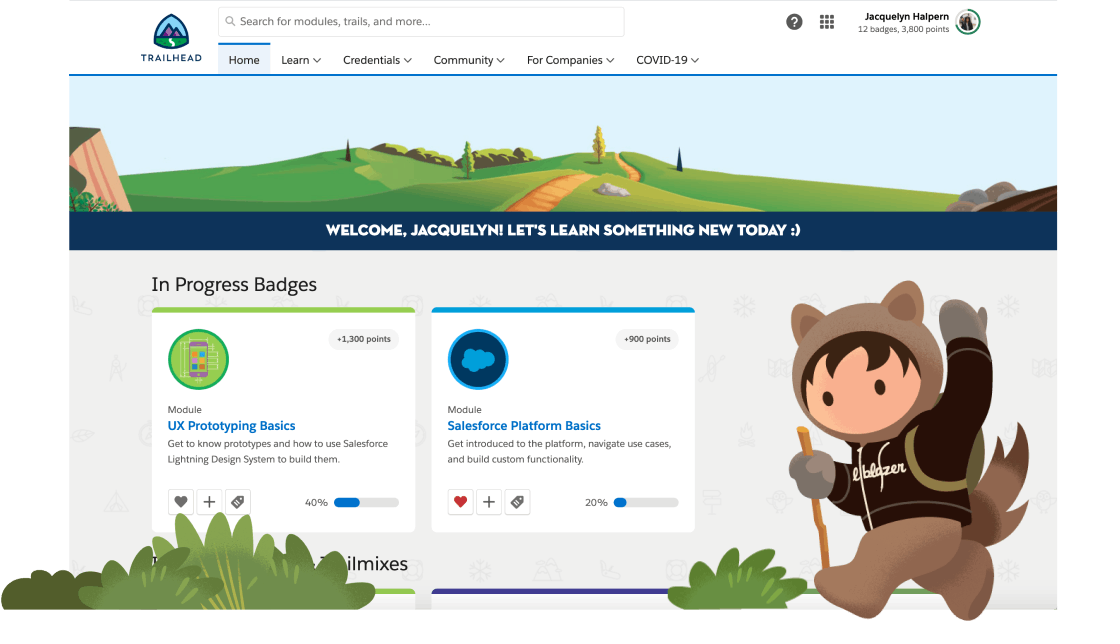The width and height of the screenshot is (1120, 644).
Task: Open the help question mark icon
Action: (794, 22)
